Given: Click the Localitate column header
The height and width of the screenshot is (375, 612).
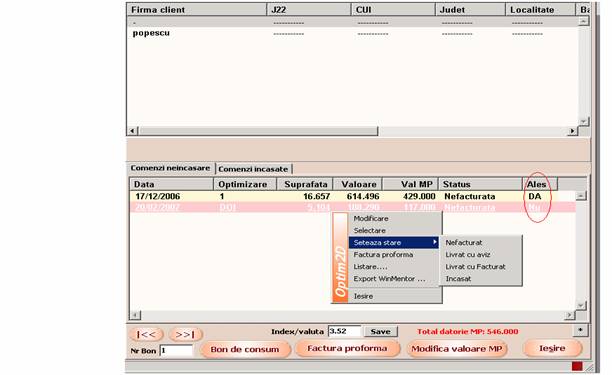Looking at the screenshot, I should [541, 10].
